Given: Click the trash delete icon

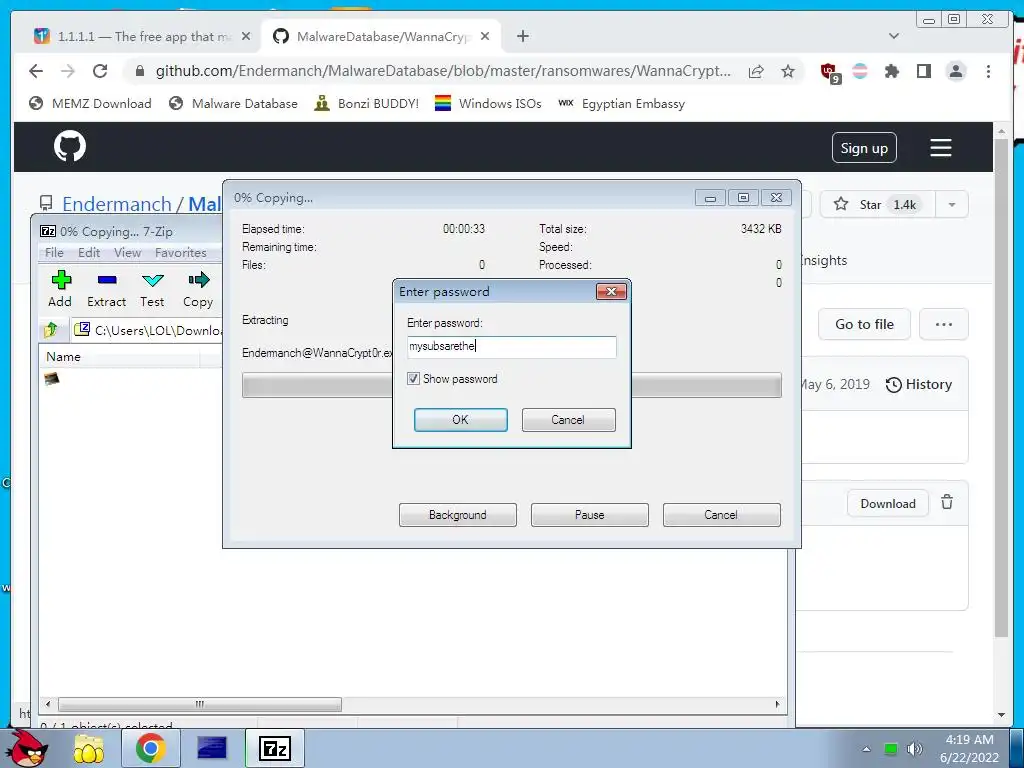Looking at the screenshot, I should [x=947, y=503].
